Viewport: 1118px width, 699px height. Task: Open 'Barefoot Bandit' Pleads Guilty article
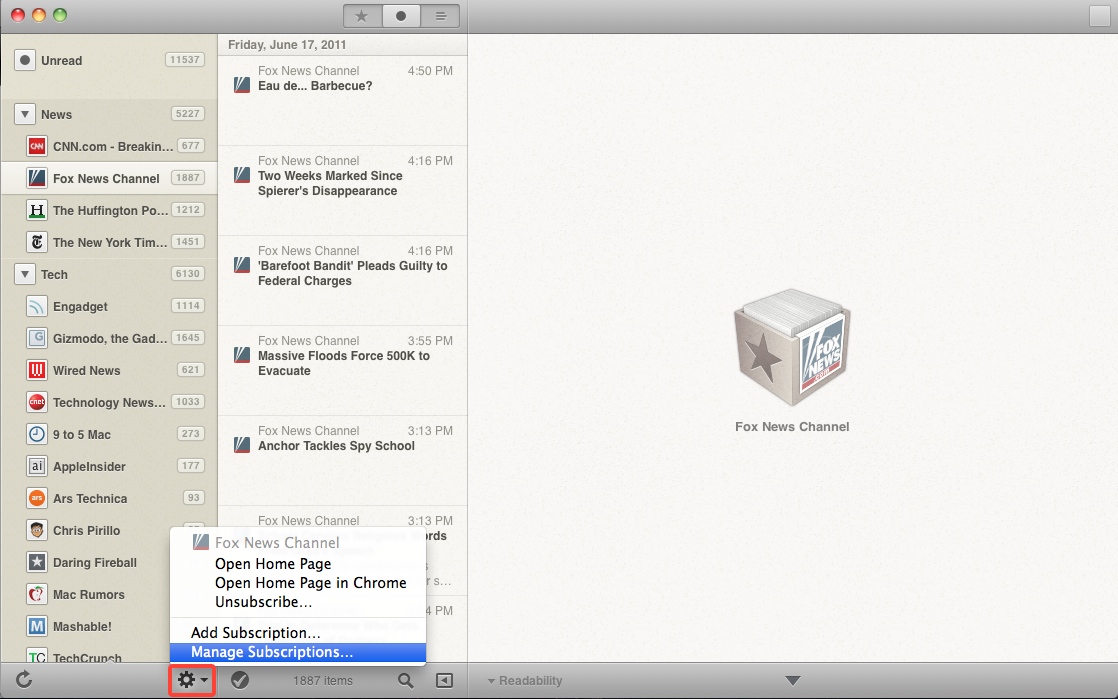coord(342,280)
